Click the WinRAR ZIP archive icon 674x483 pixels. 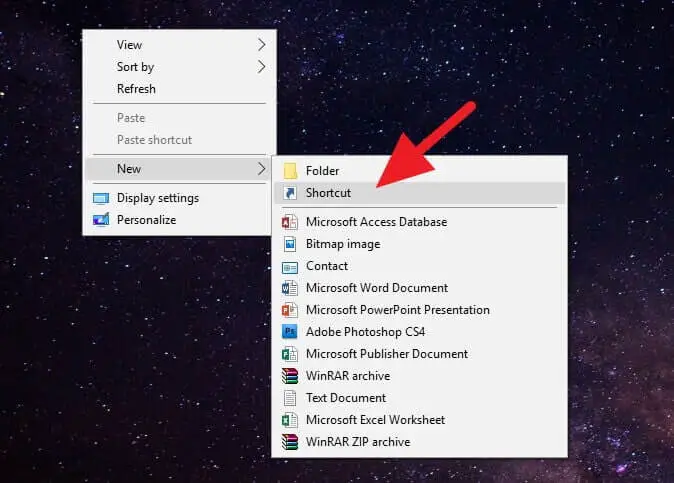click(x=290, y=442)
